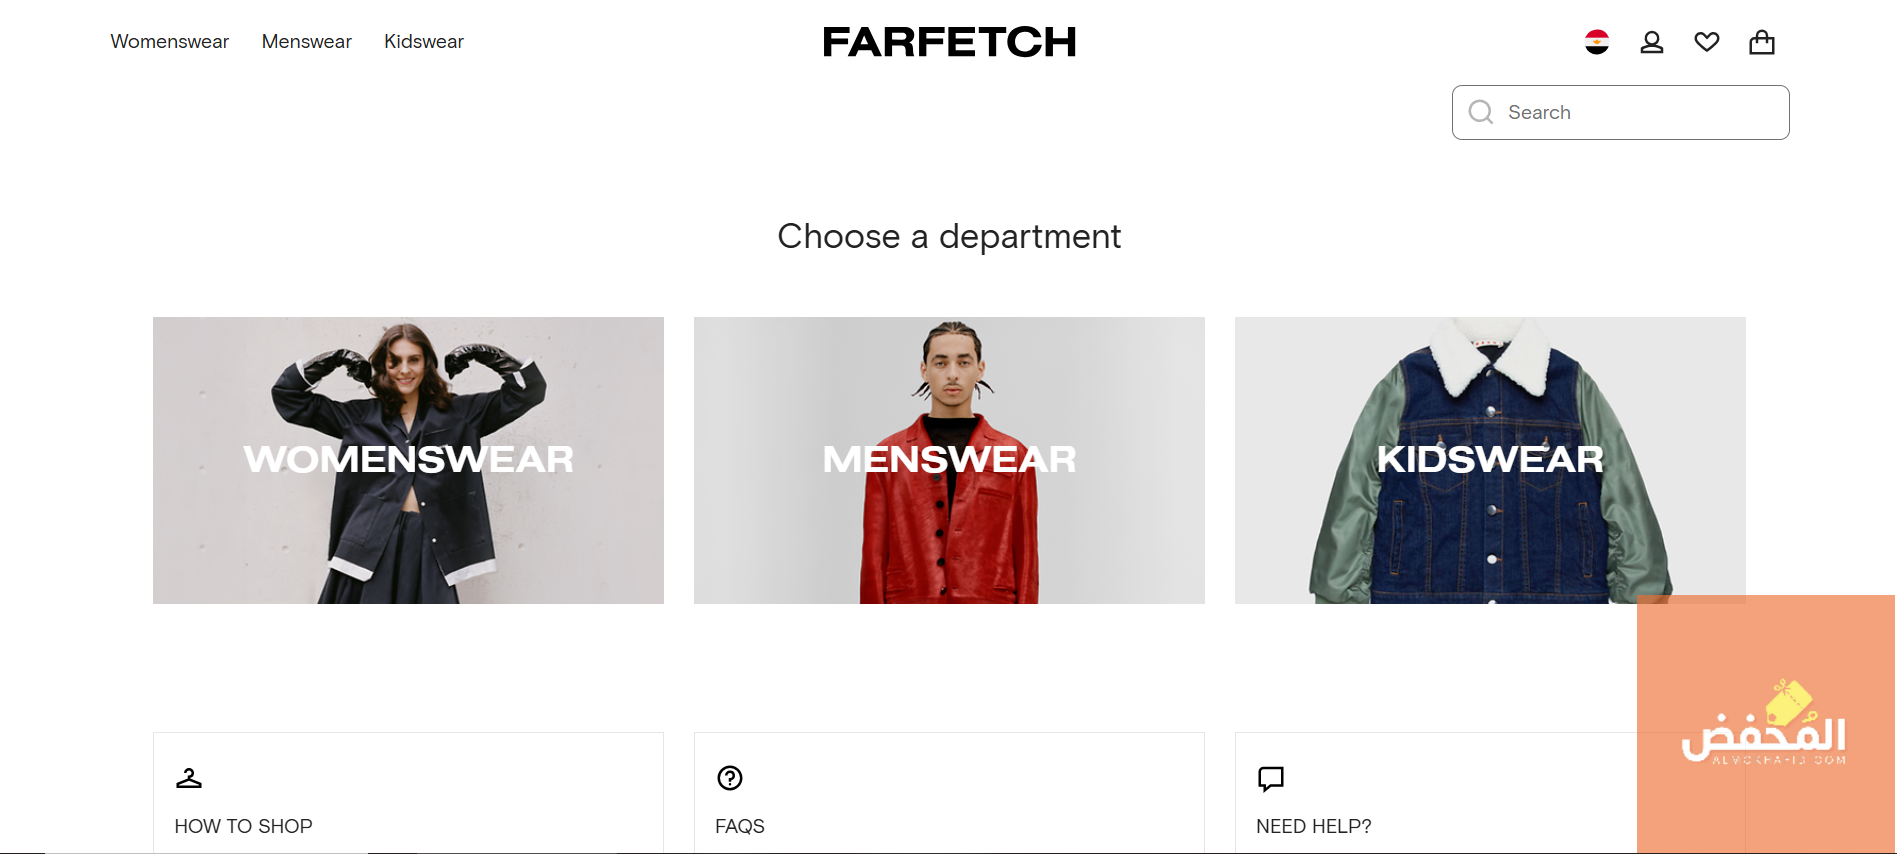Open Menswear in top navigation
Image resolution: width=1897 pixels, height=854 pixels.
307,42
